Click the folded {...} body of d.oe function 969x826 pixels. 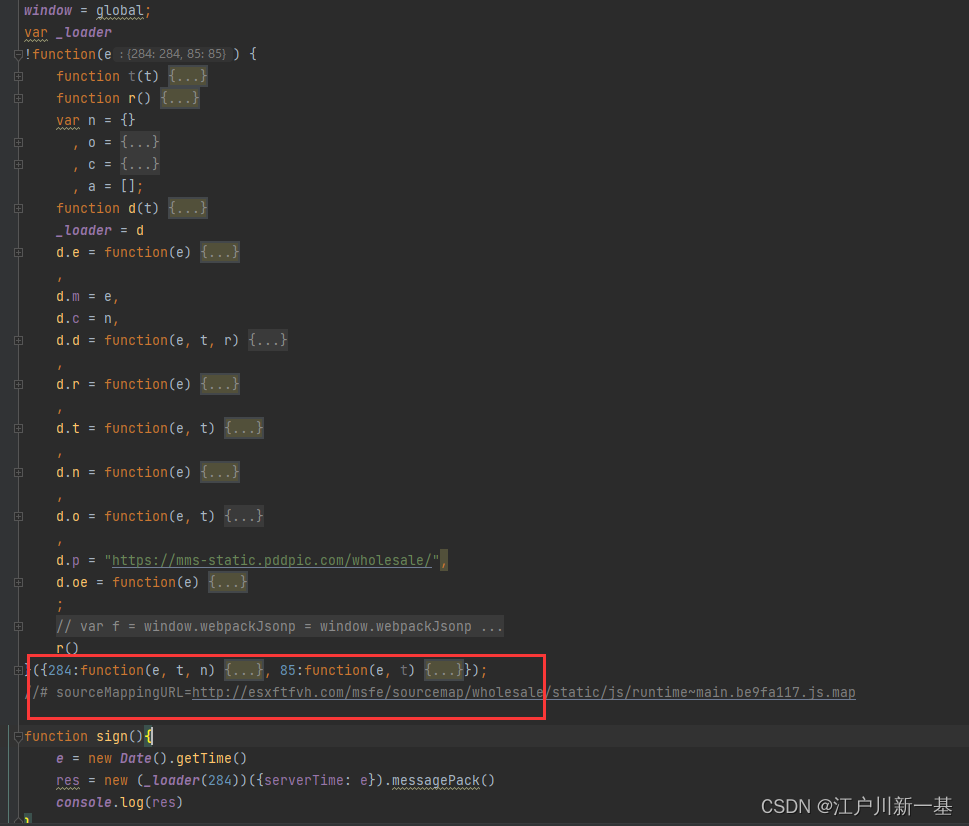[x=228, y=583]
